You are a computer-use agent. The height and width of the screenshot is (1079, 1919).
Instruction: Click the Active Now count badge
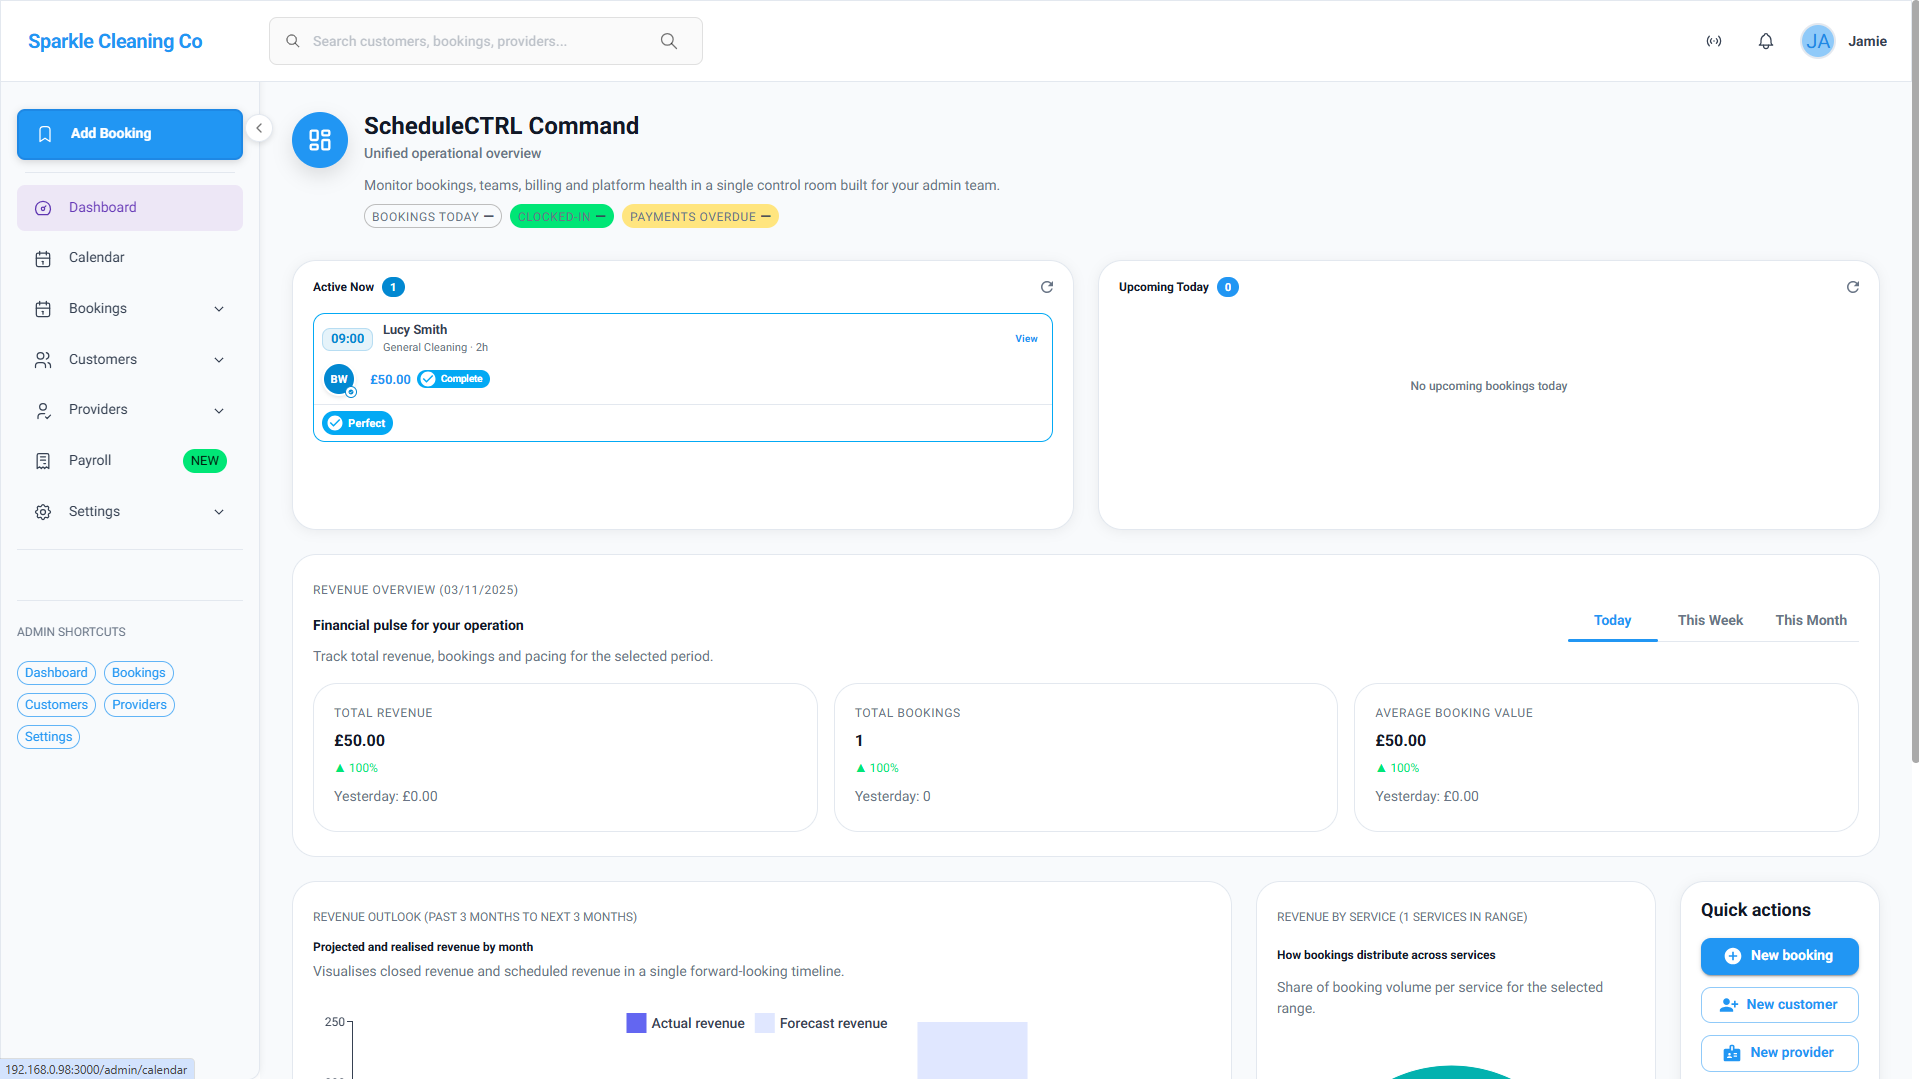coord(393,287)
